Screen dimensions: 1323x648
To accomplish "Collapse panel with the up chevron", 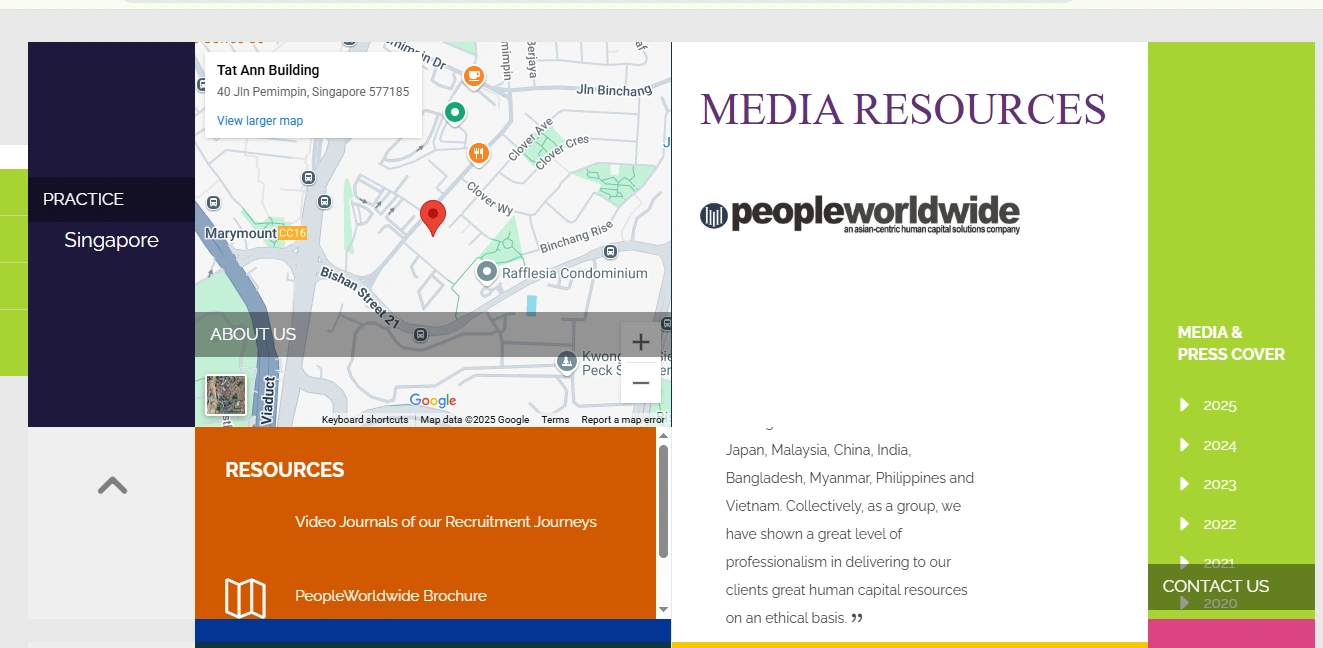I will click(x=112, y=486).
